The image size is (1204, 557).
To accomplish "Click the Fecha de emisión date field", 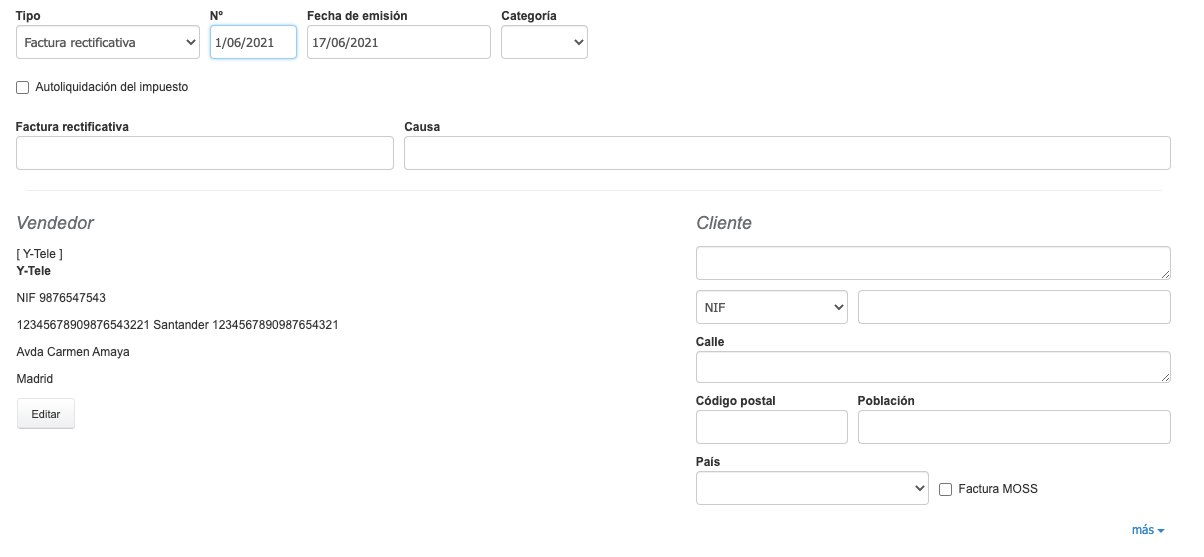I will point(398,42).
